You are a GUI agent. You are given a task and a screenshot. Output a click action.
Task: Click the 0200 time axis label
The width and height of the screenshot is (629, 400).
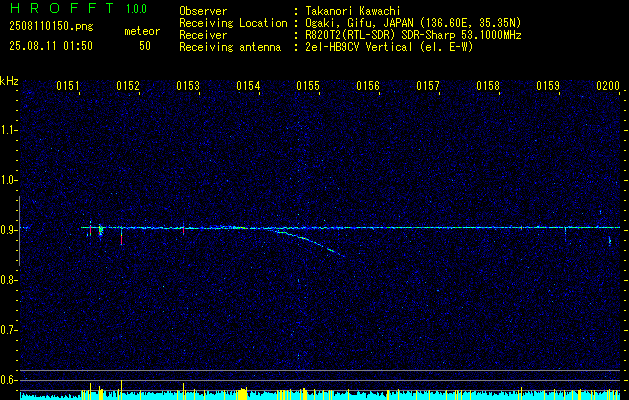coord(608,86)
